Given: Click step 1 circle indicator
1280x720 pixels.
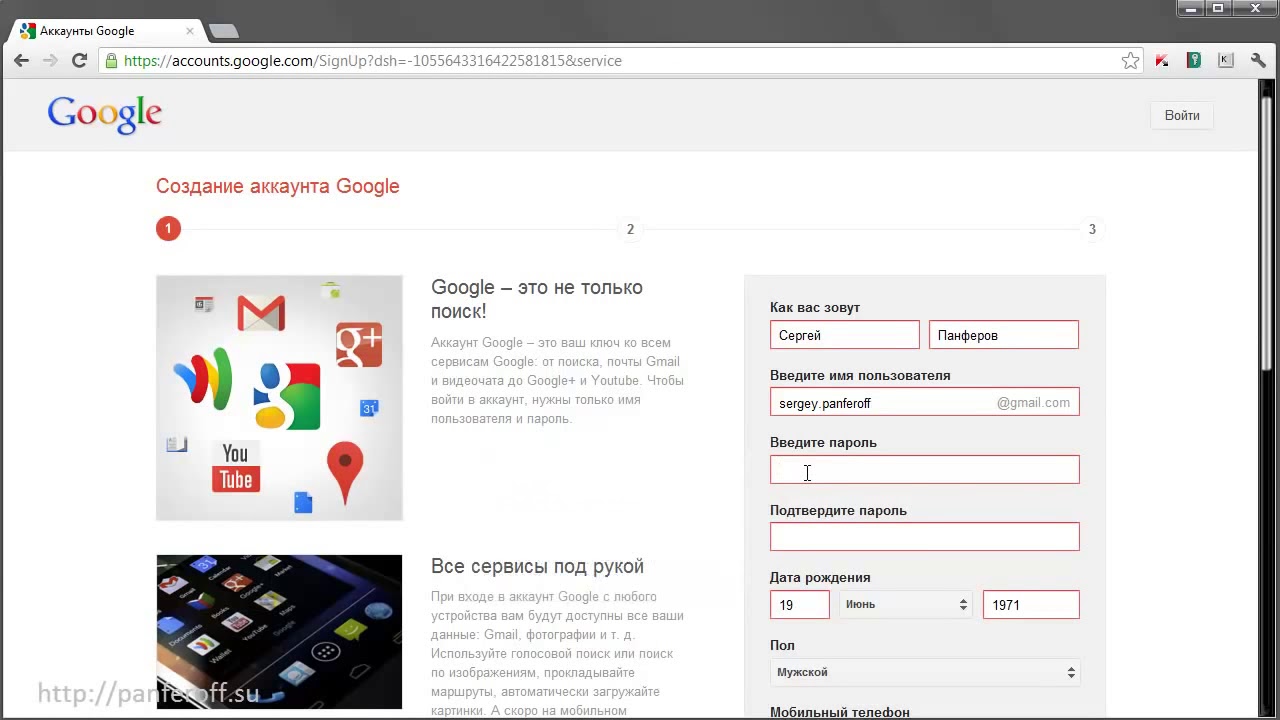Looking at the screenshot, I should pyautogui.click(x=168, y=229).
